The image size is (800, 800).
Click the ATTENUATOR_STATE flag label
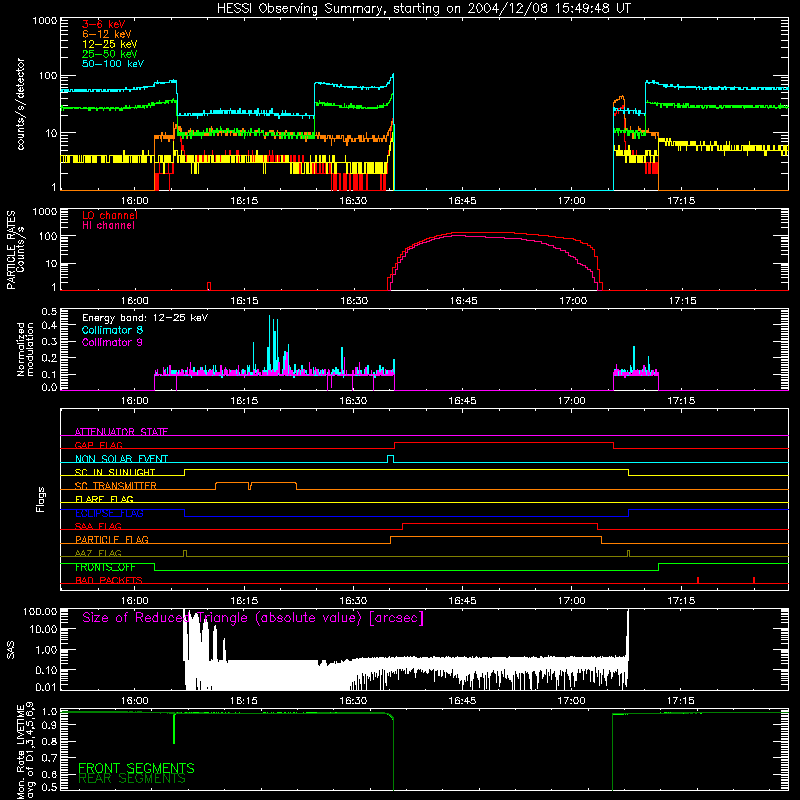(x=121, y=432)
